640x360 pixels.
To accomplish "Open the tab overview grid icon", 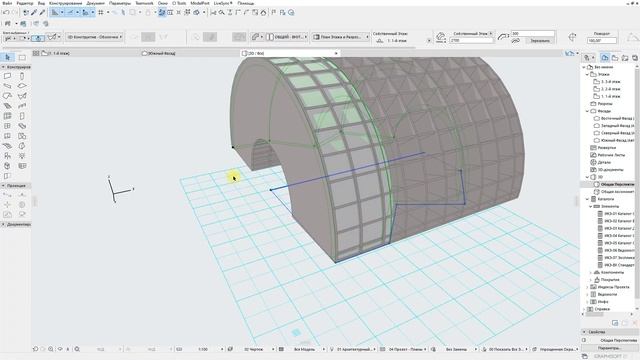I will tap(36, 53).
